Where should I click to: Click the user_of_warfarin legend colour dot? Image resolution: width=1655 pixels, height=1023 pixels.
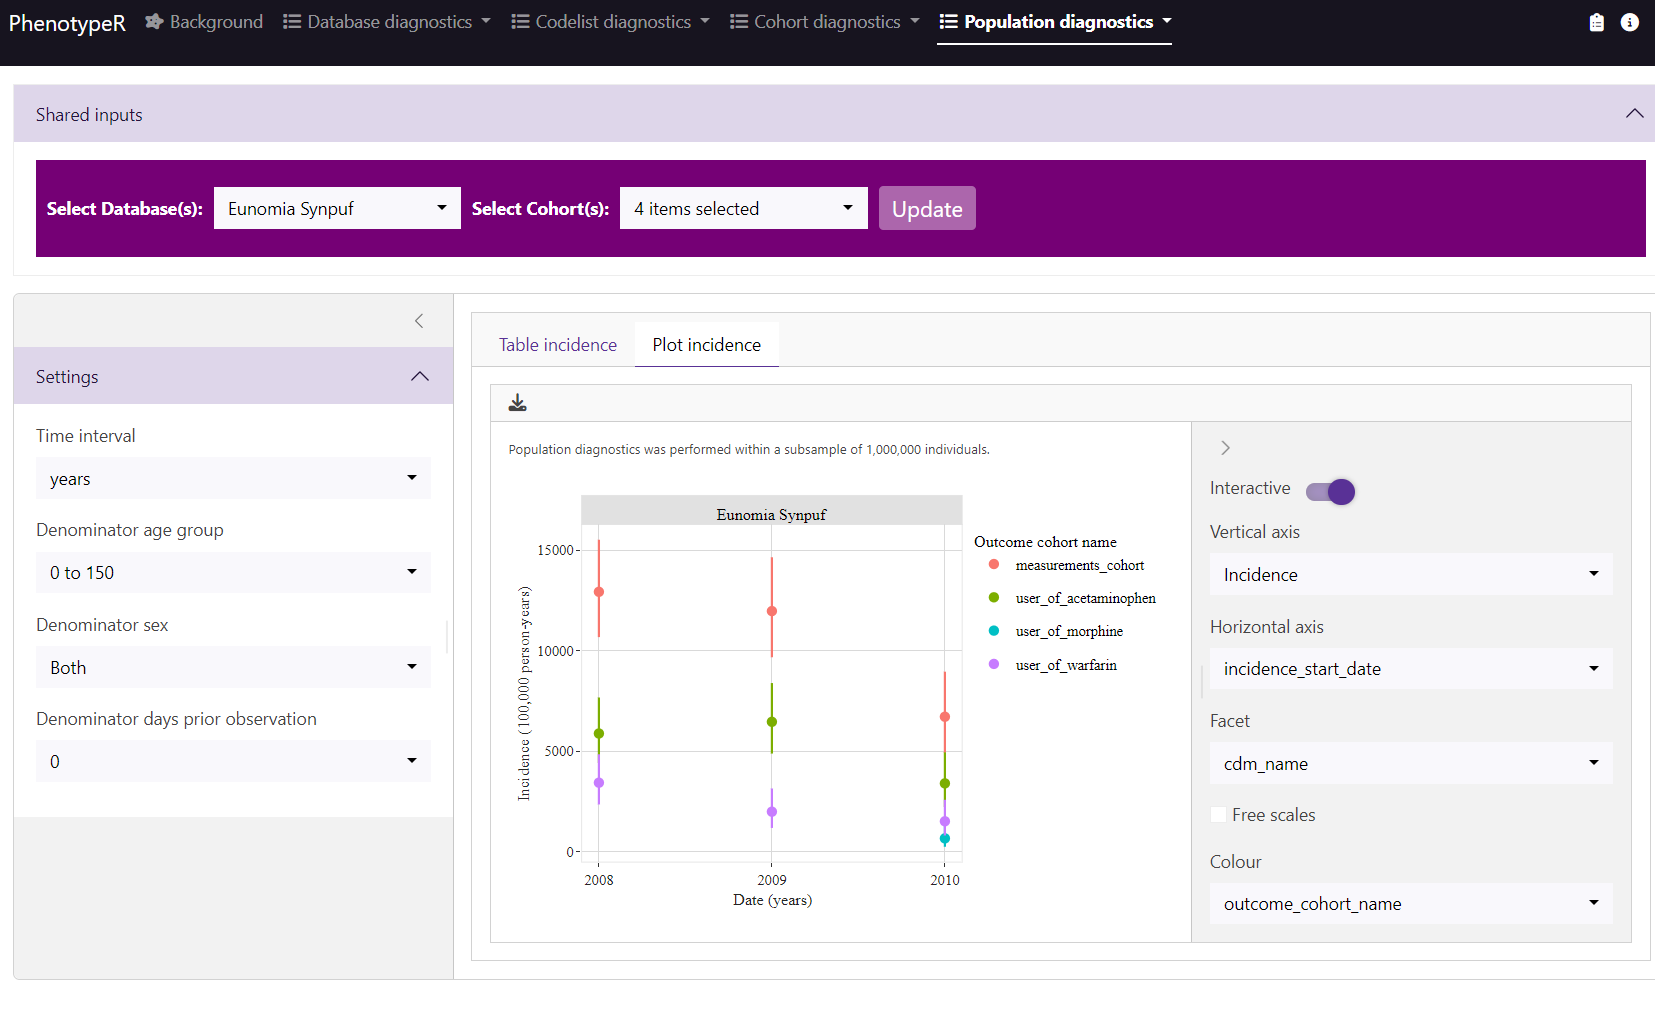993,665
